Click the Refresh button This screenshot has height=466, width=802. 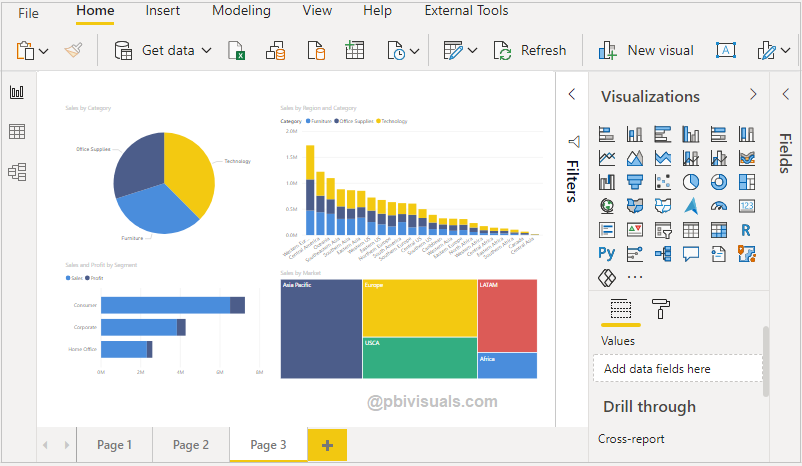[531, 50]
